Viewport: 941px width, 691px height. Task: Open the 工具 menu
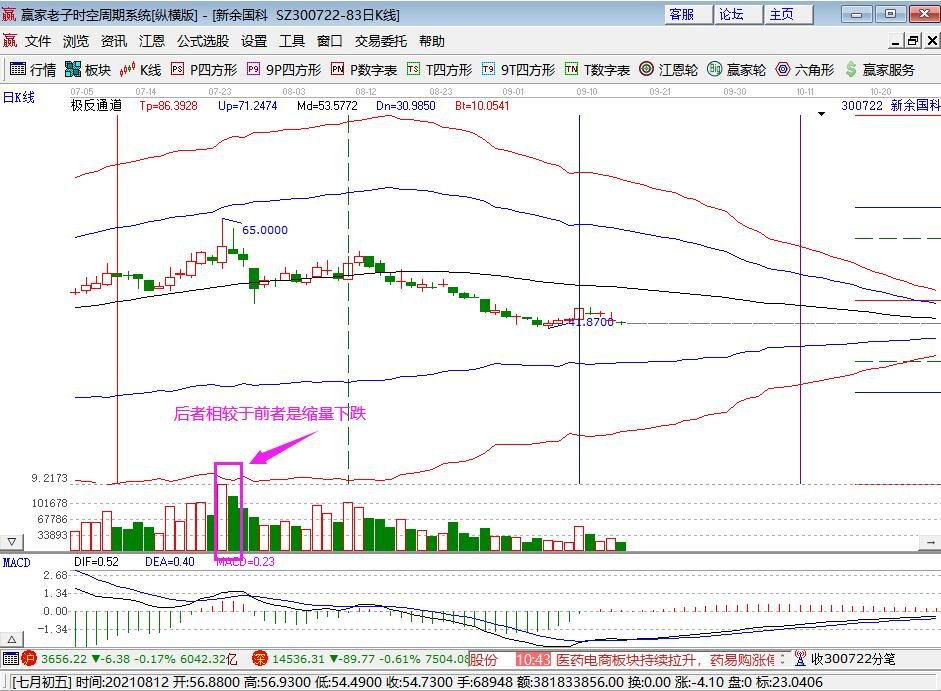pyautogui.click(x=292, y=41)
